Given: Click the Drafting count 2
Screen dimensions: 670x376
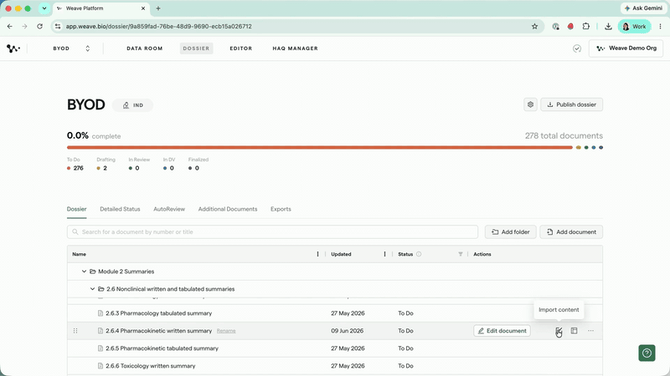Looking at the screenshot, I should pos(105,168).
